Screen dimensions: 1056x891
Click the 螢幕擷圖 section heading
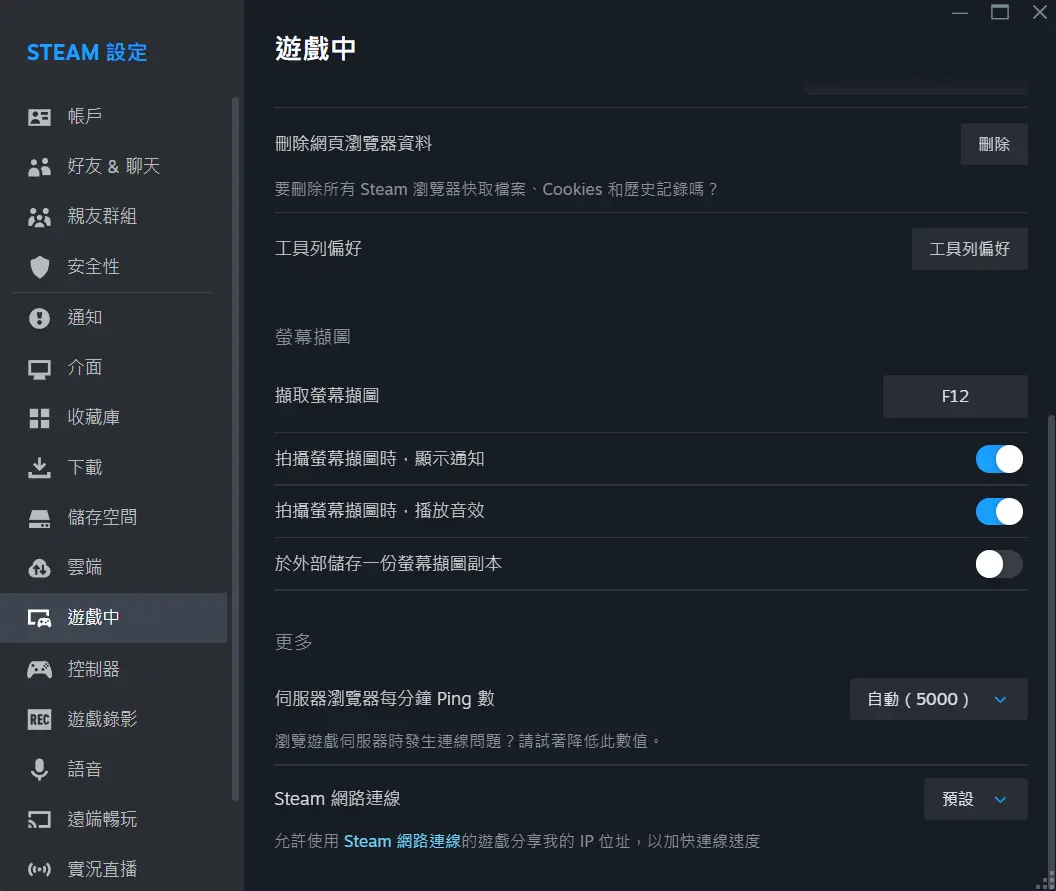point(312,337)
